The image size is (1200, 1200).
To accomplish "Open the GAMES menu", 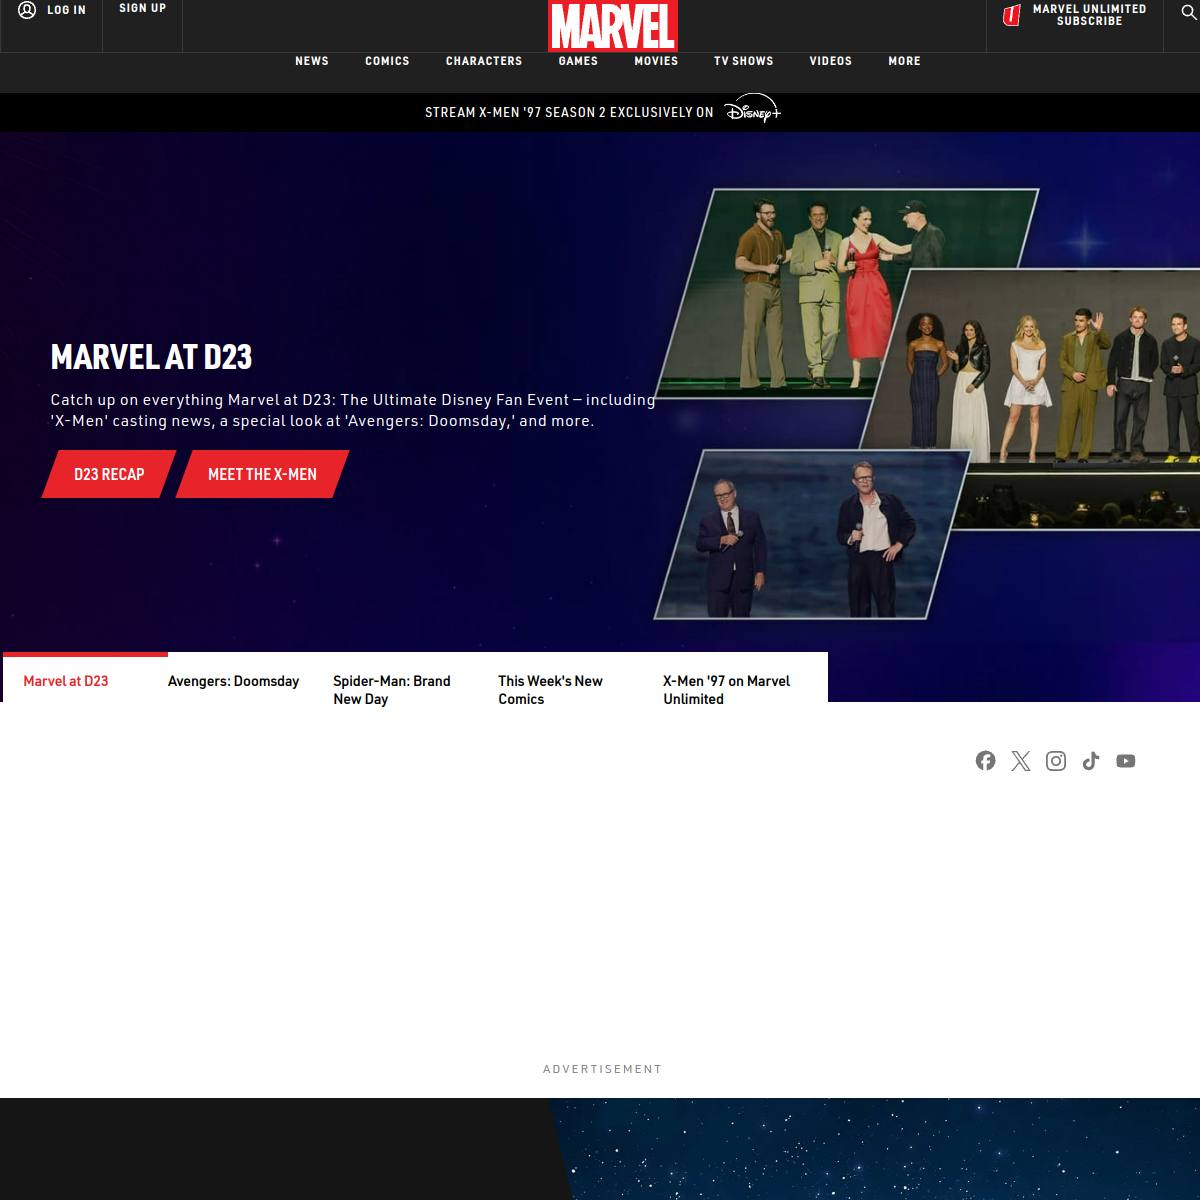I will (x=578, y=61).
